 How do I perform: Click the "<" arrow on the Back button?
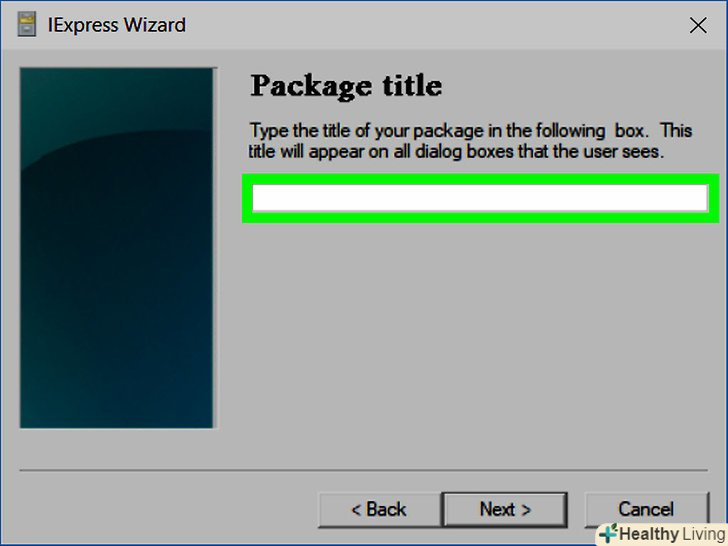click(356, 510)
